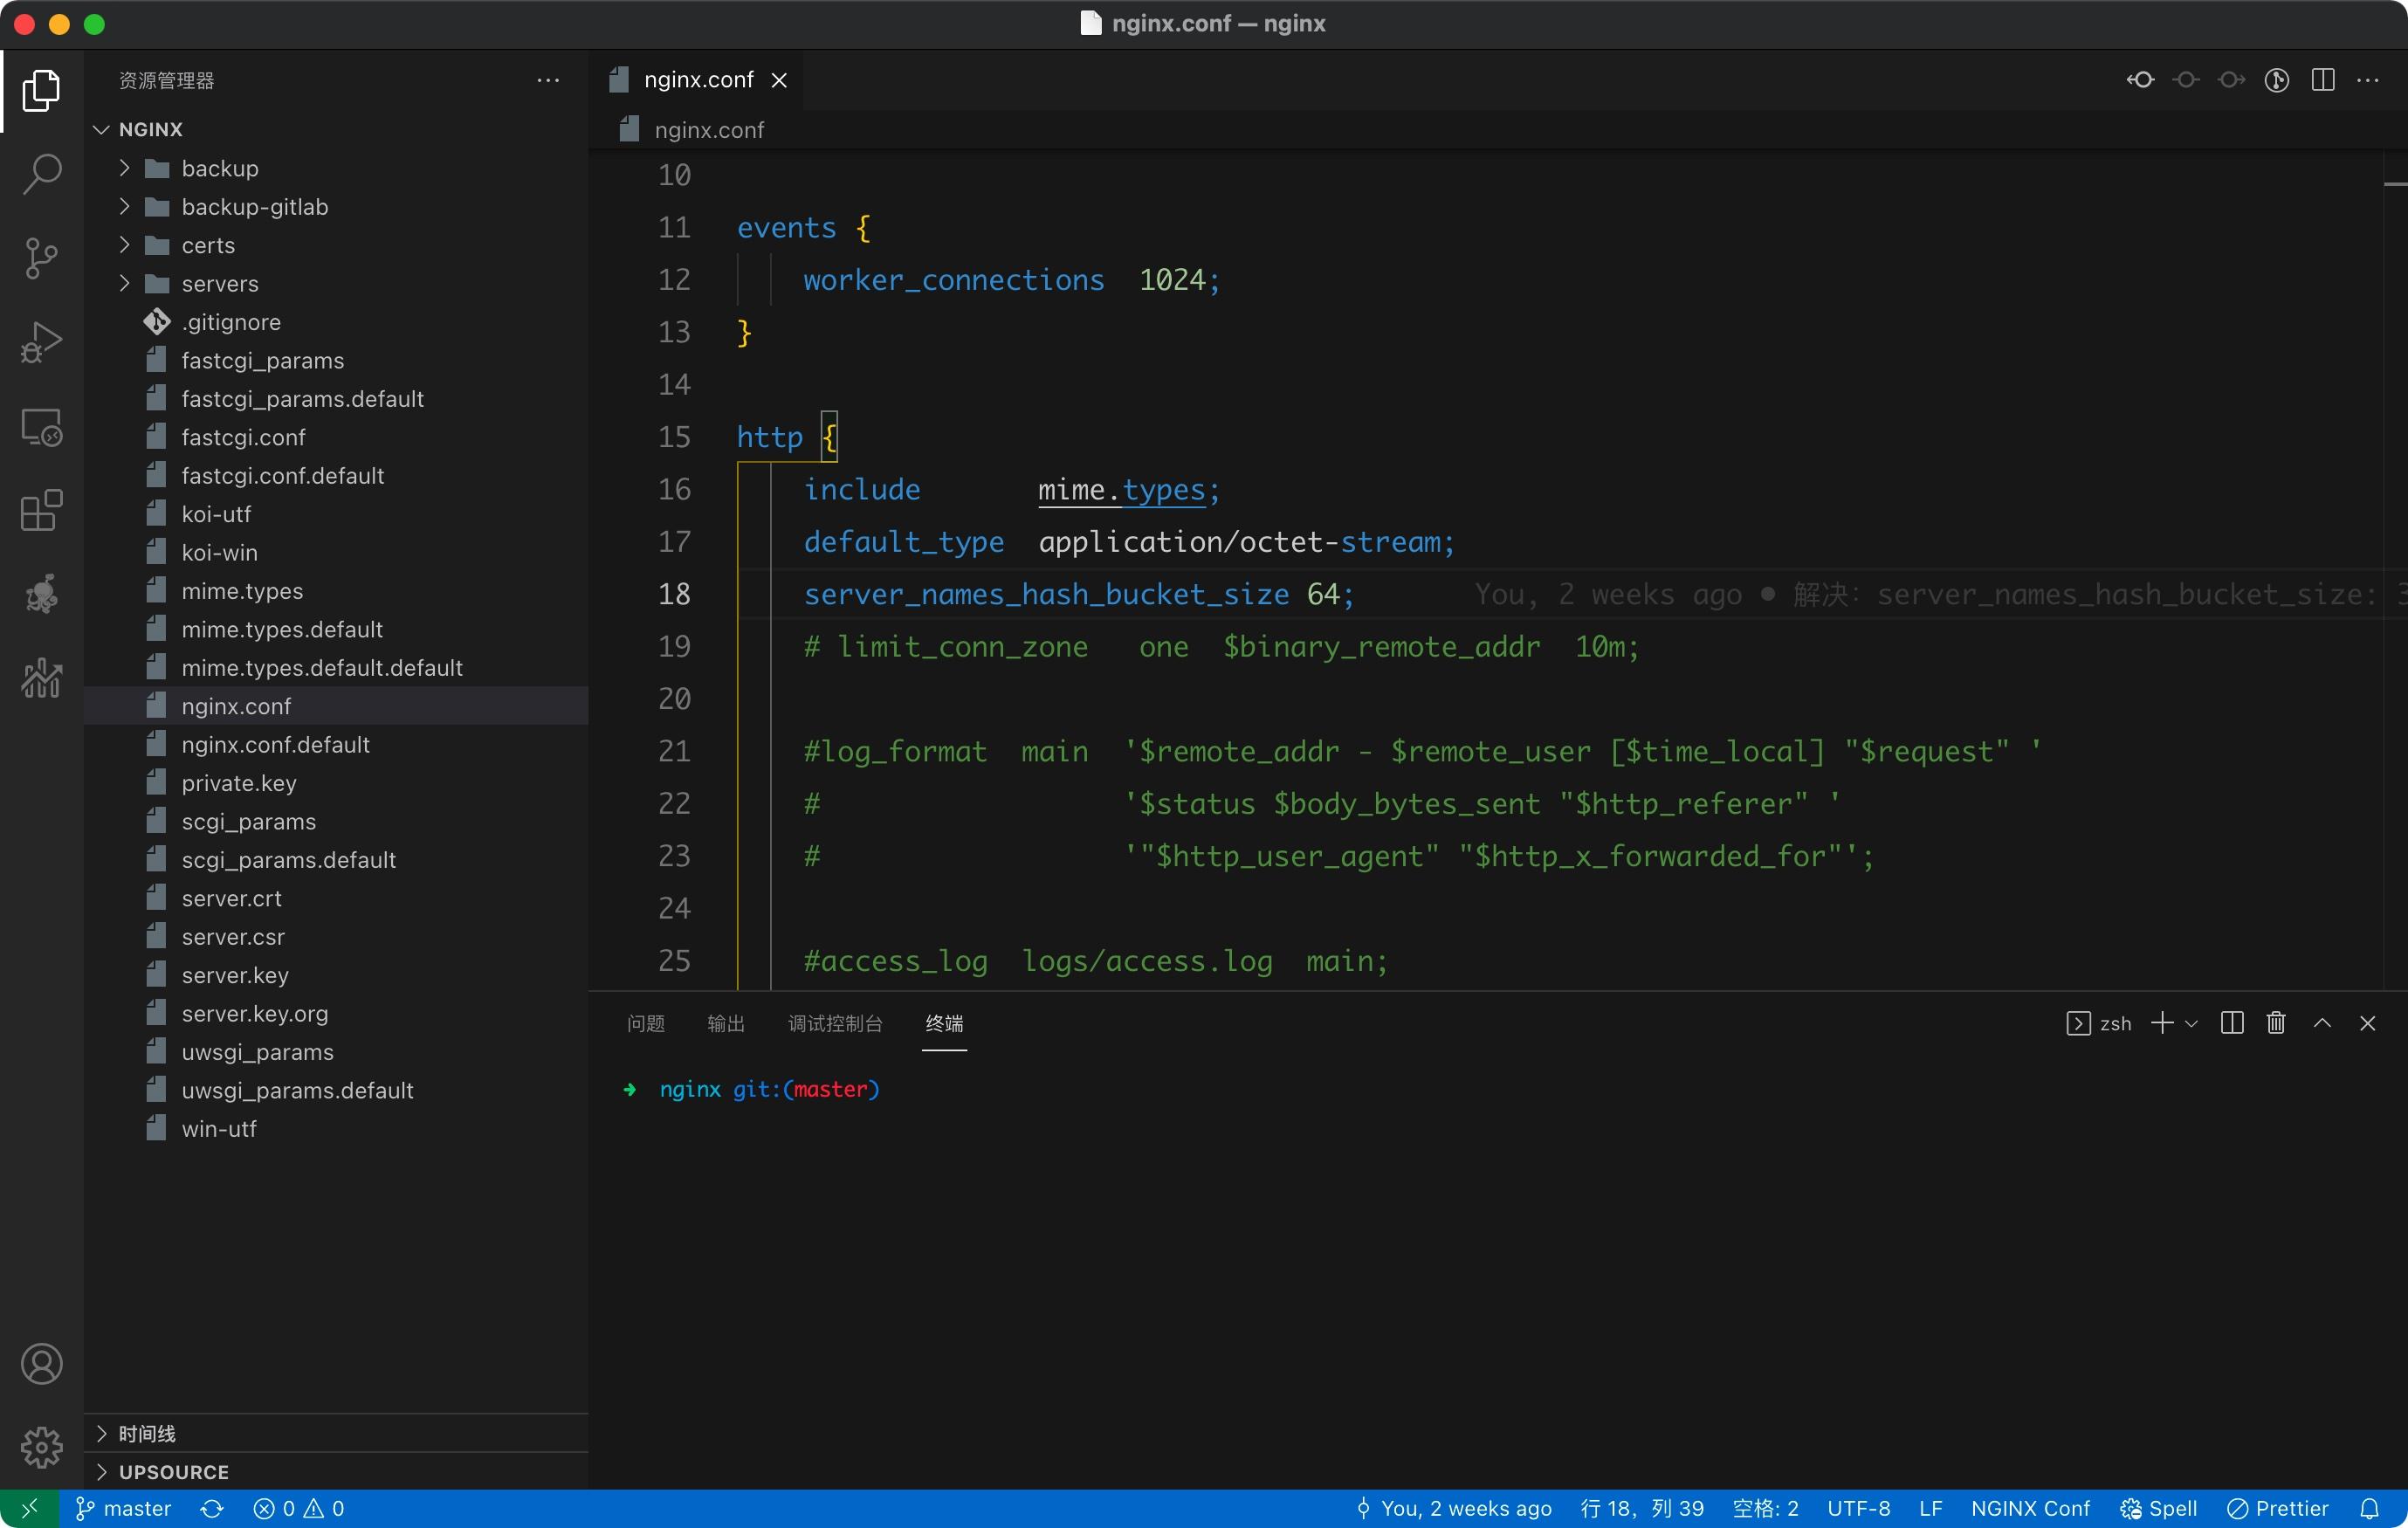Open the Search view in activity bar

point(41,173)
